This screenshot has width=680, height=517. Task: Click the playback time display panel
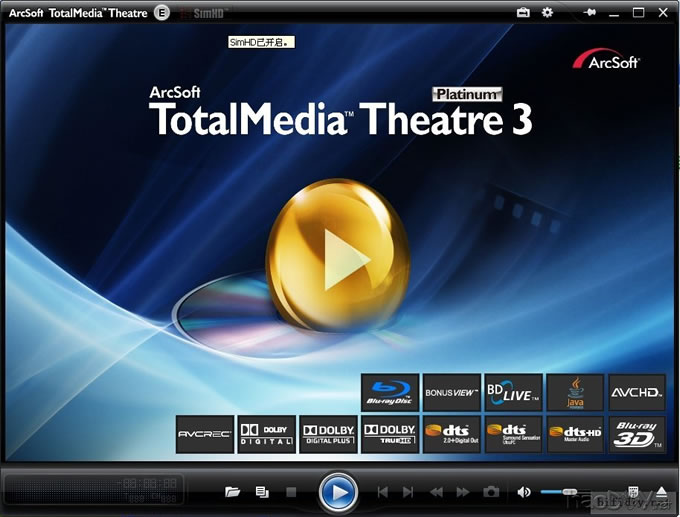(93, 490)
